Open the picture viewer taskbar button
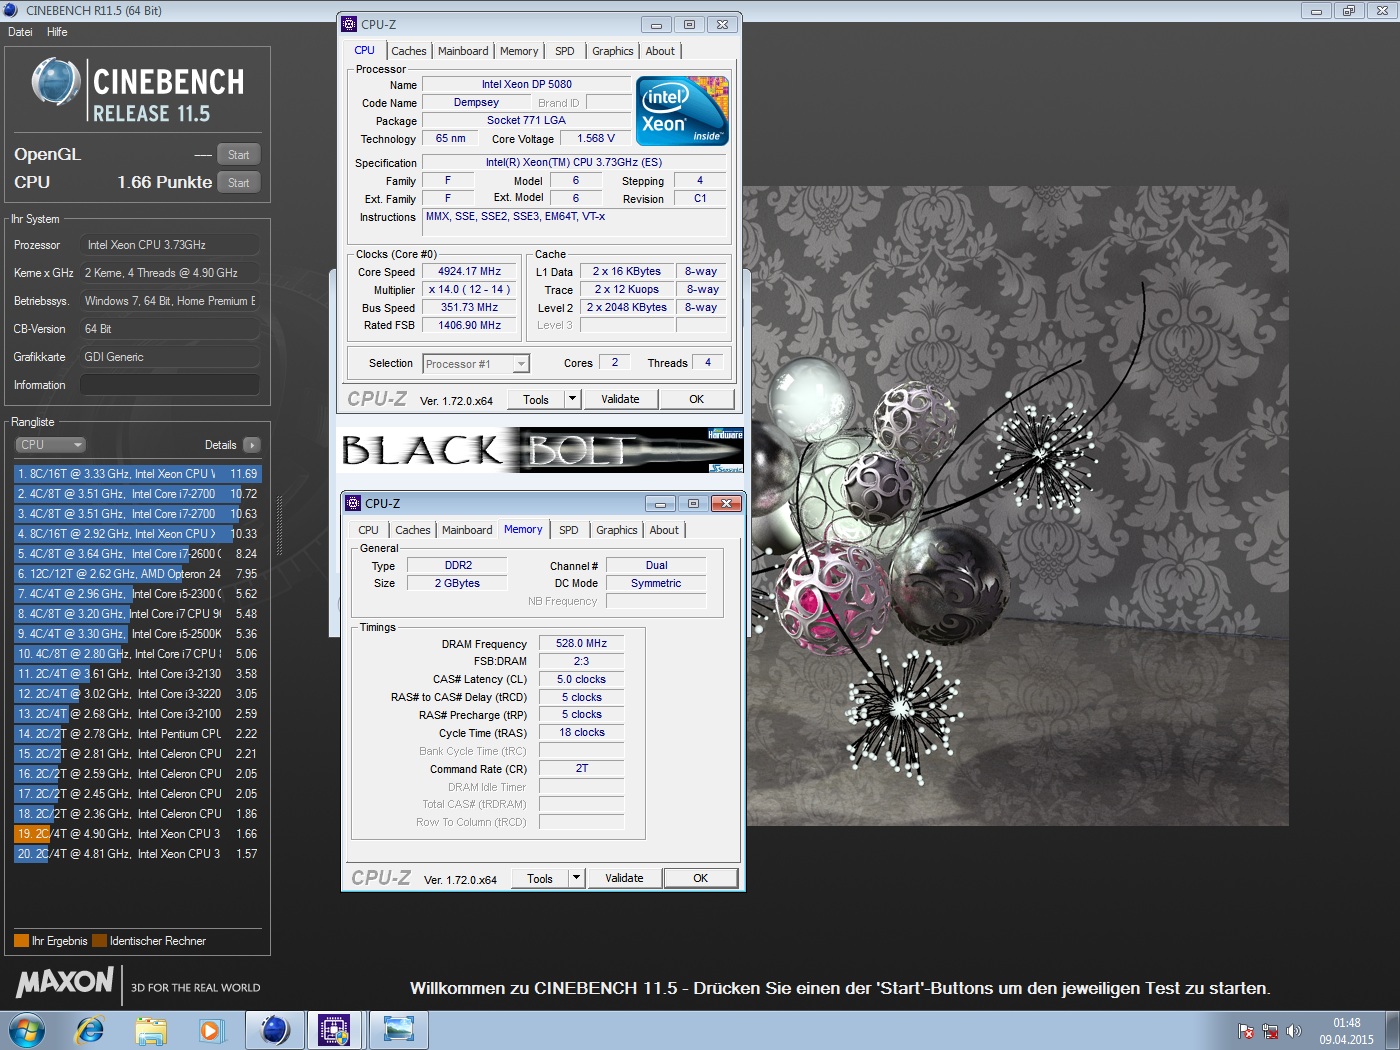This screenshot has height=1050, width=1400. coord(398,1030)
